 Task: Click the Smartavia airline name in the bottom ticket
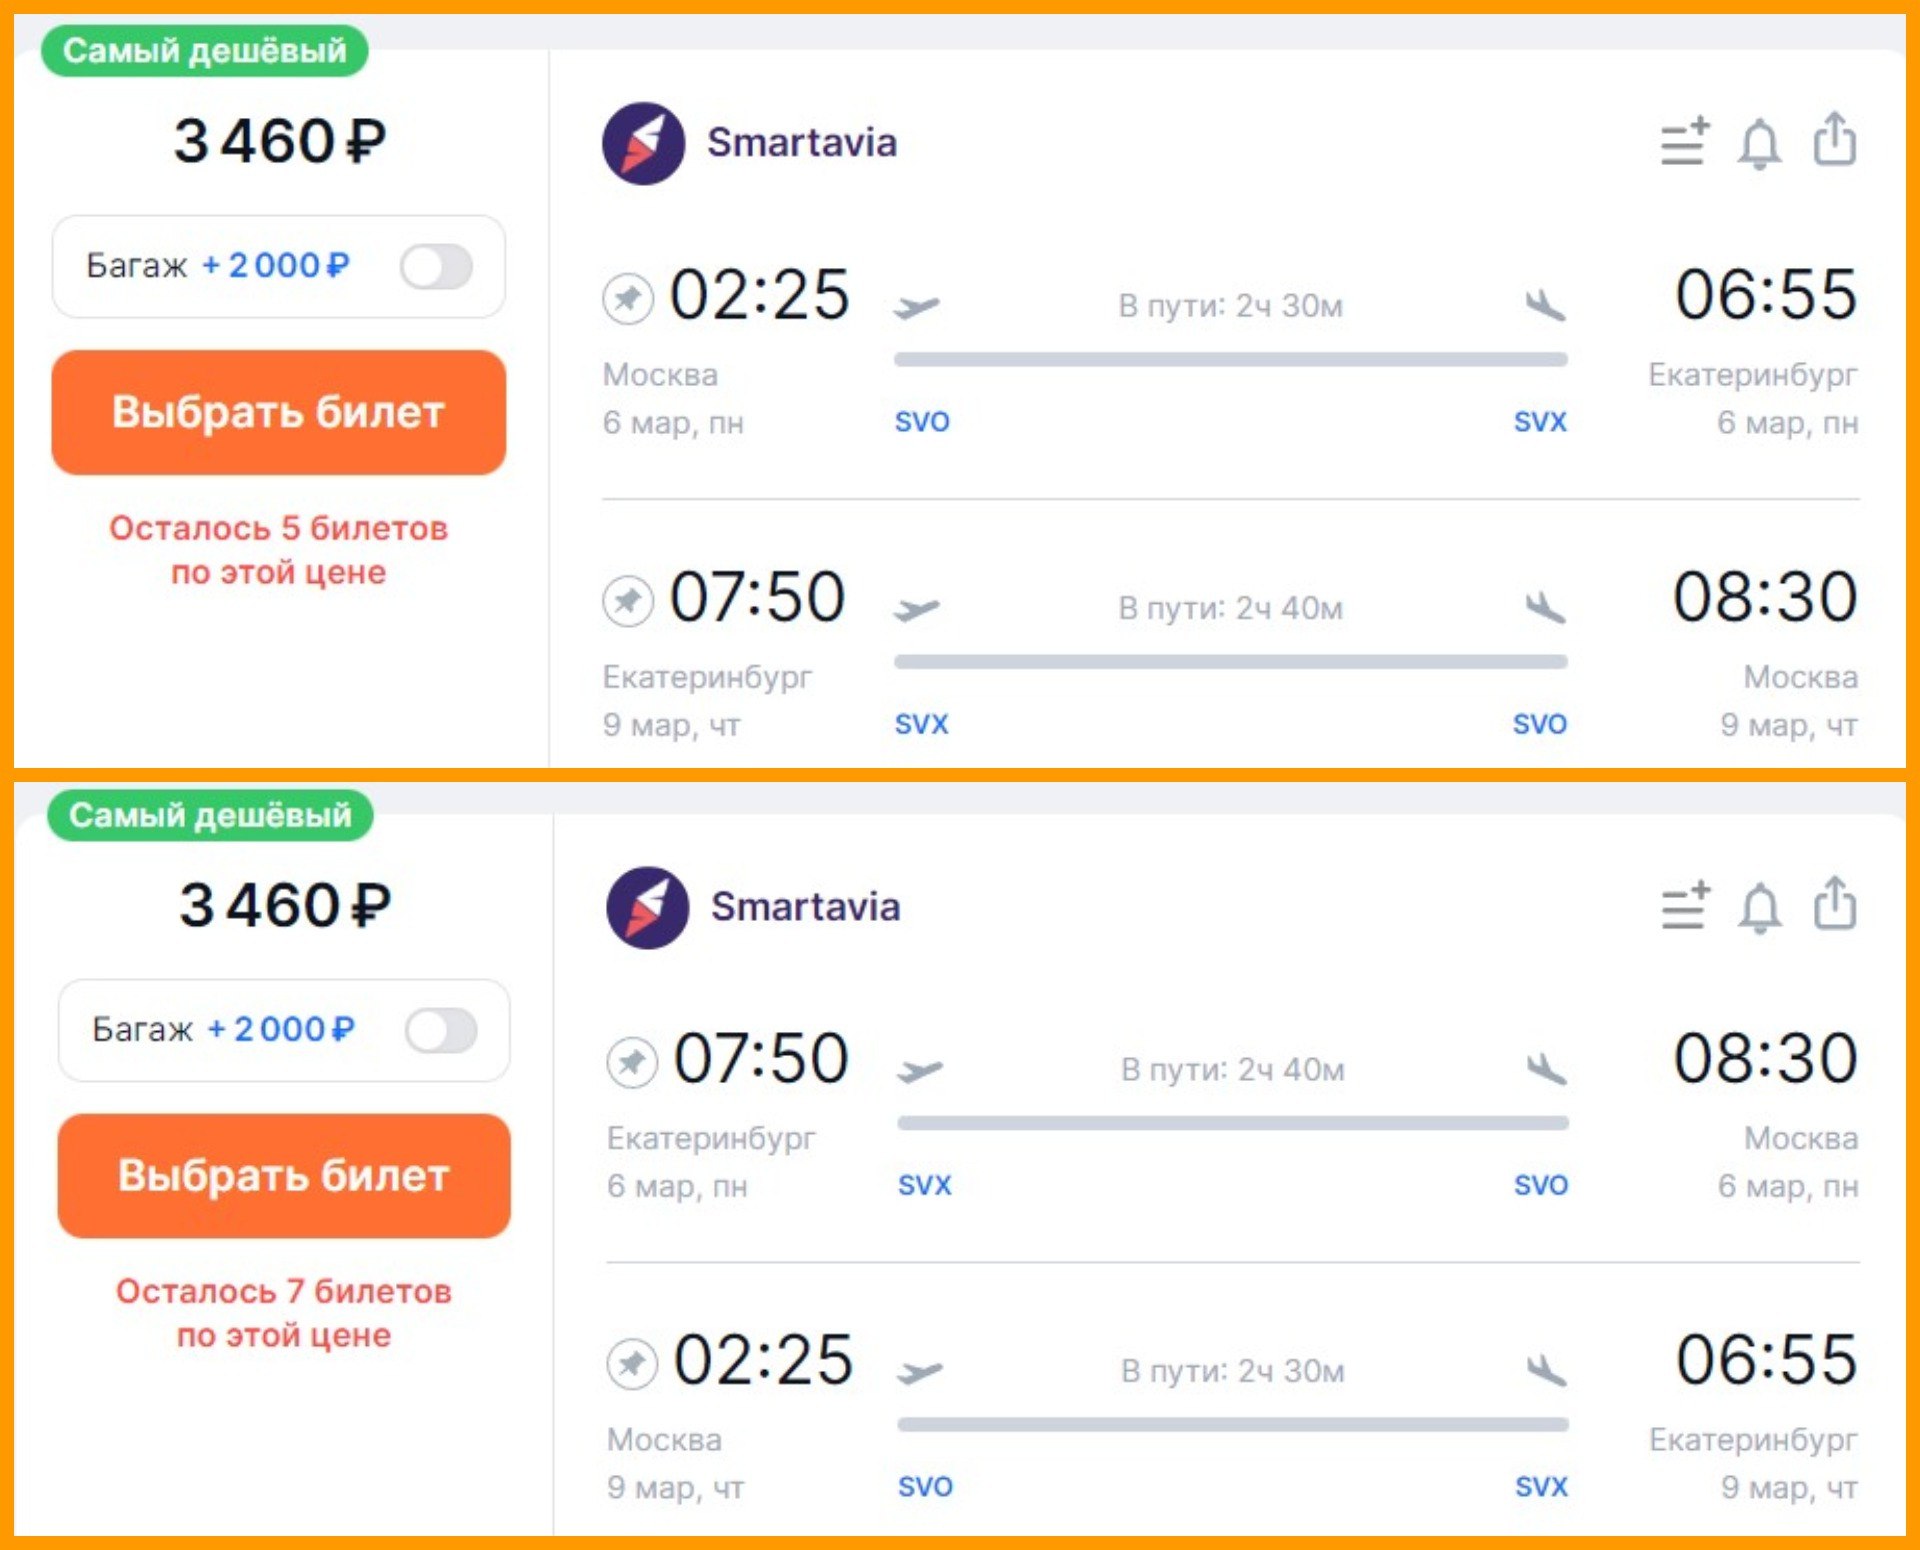pyautogui.click(x=806, y=907)
